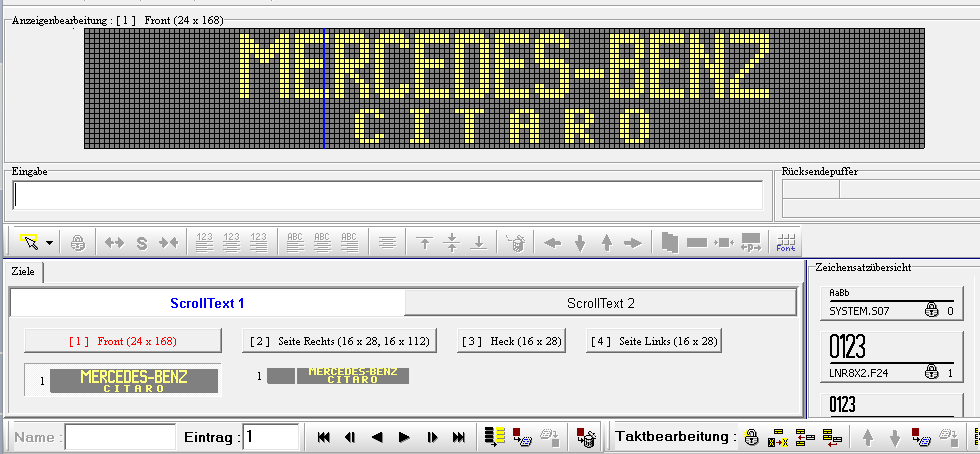Select the ScrollText 1 tab
The width and height of the screenshot is (980, 454).
pyautogui.click(x=208, y=304)
